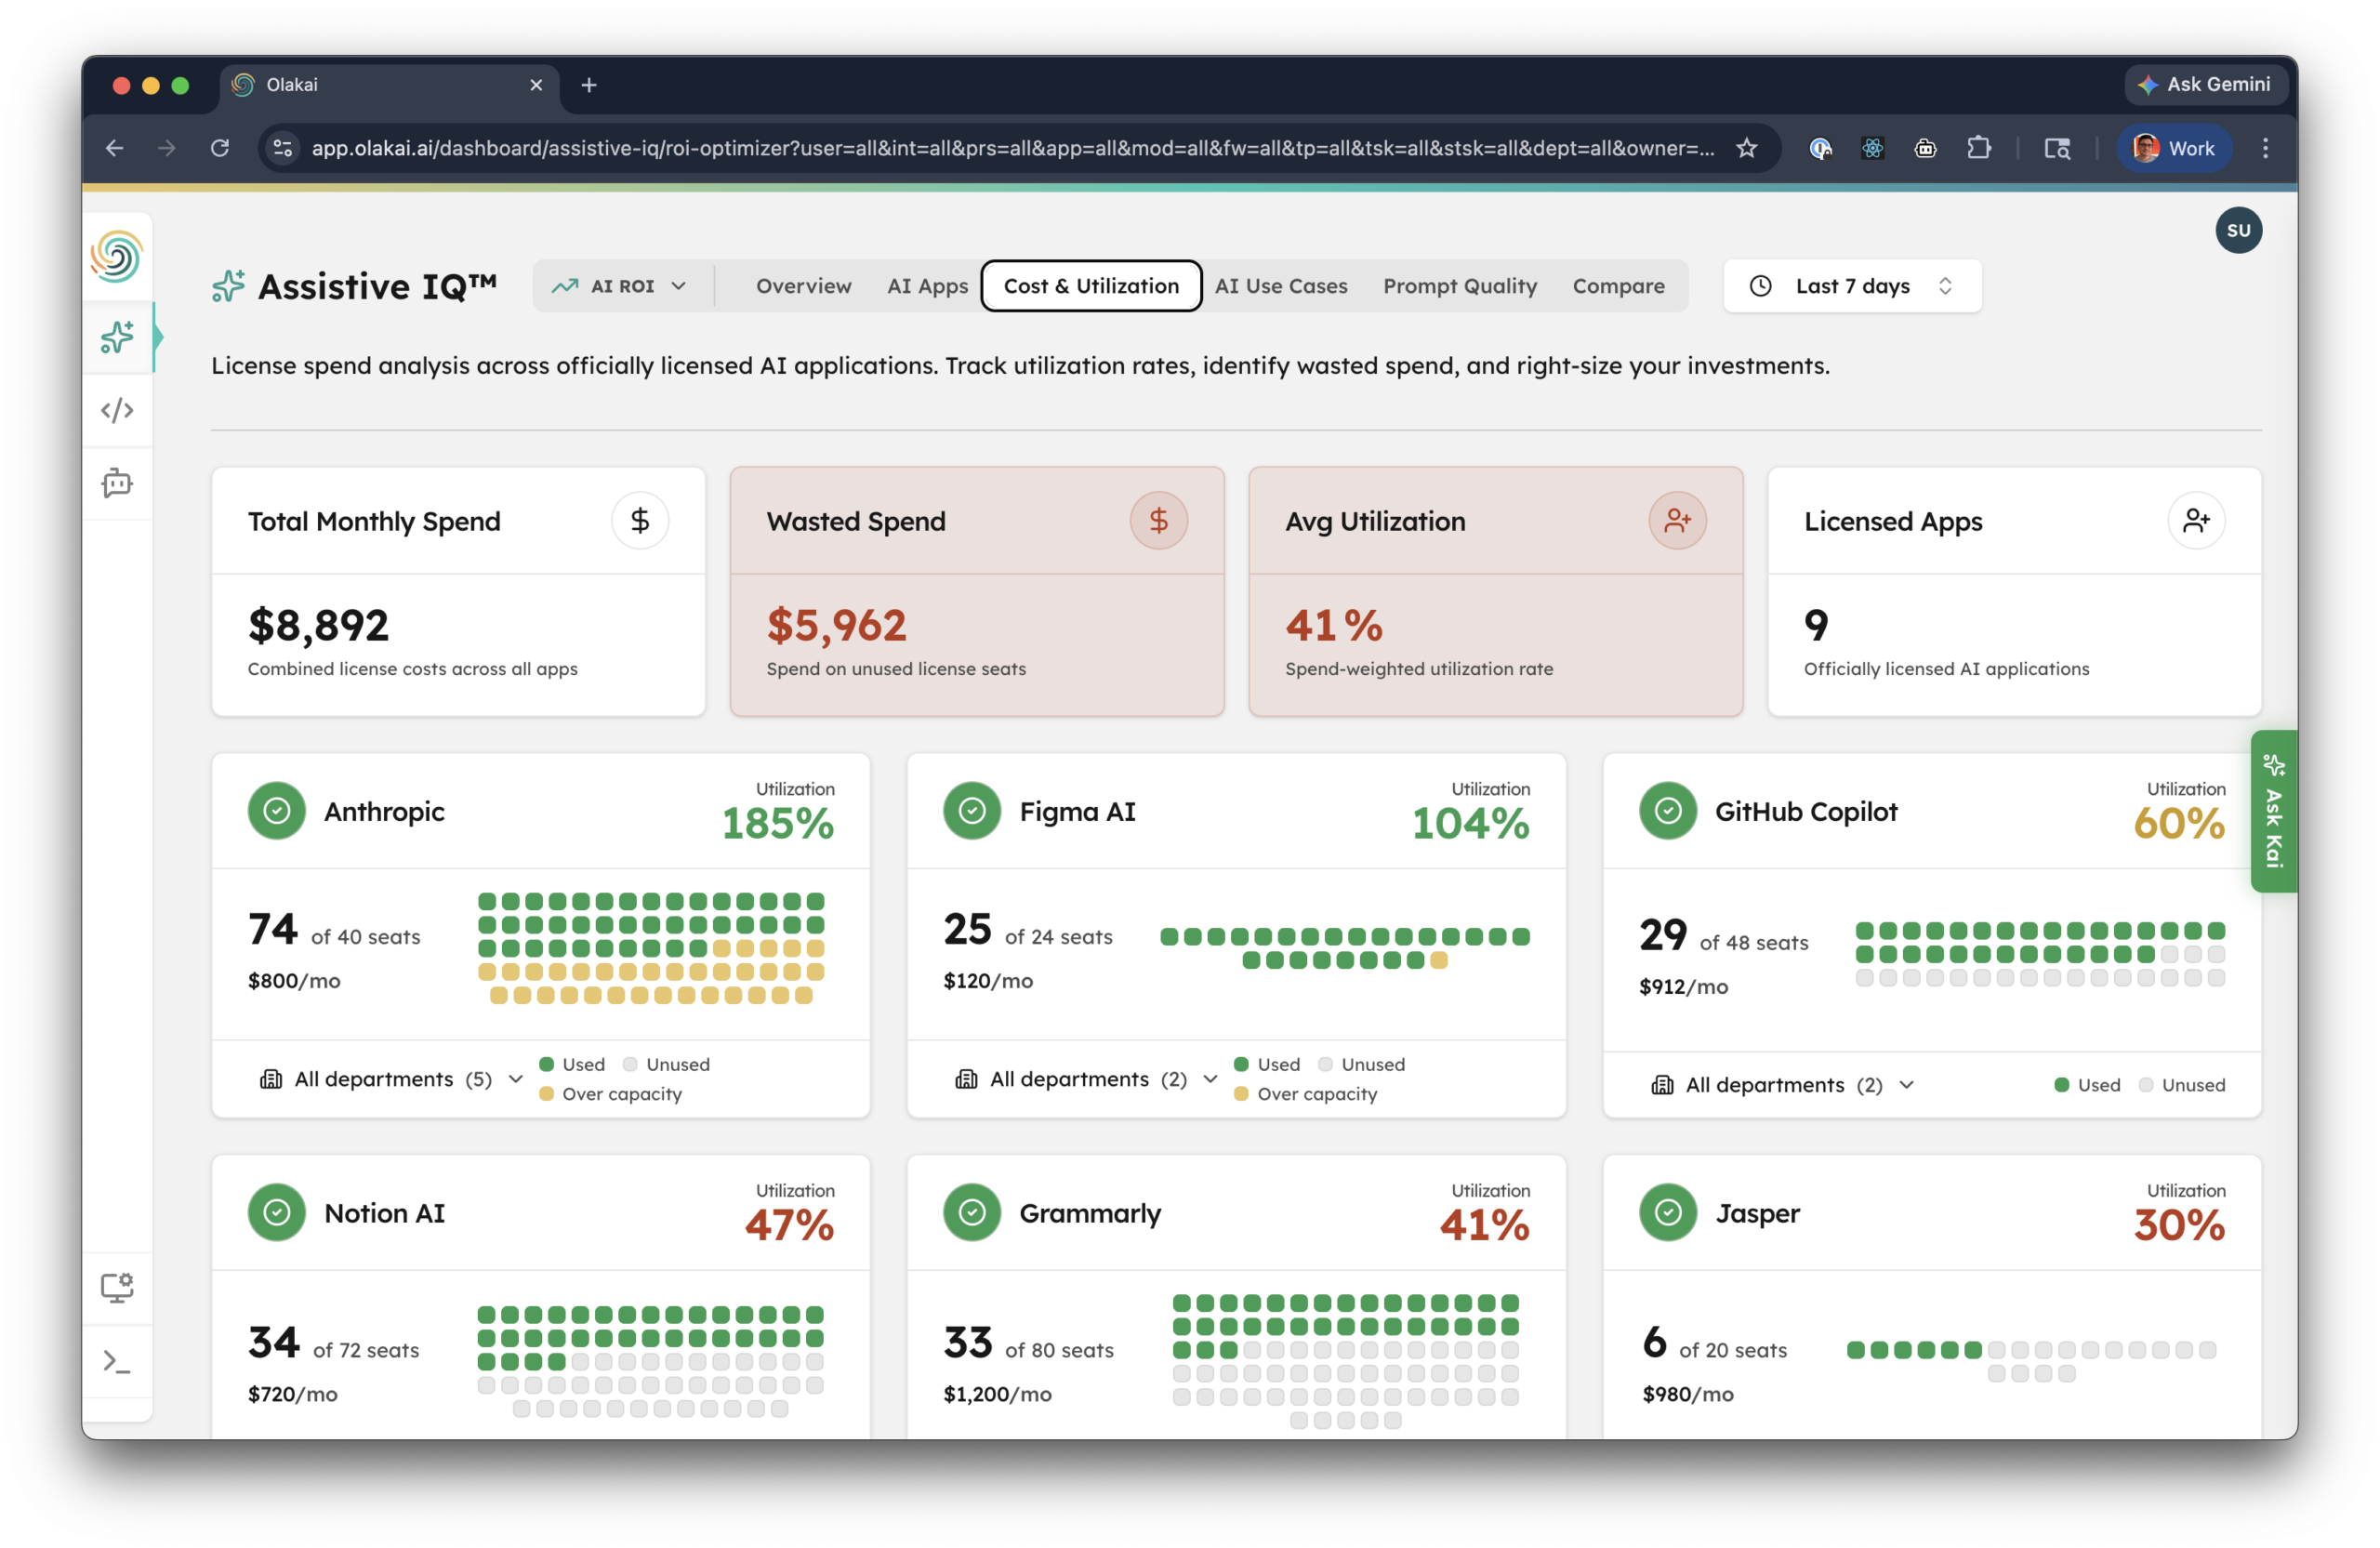Click the person icon on Licensed Apps card

pos(2197,520)
